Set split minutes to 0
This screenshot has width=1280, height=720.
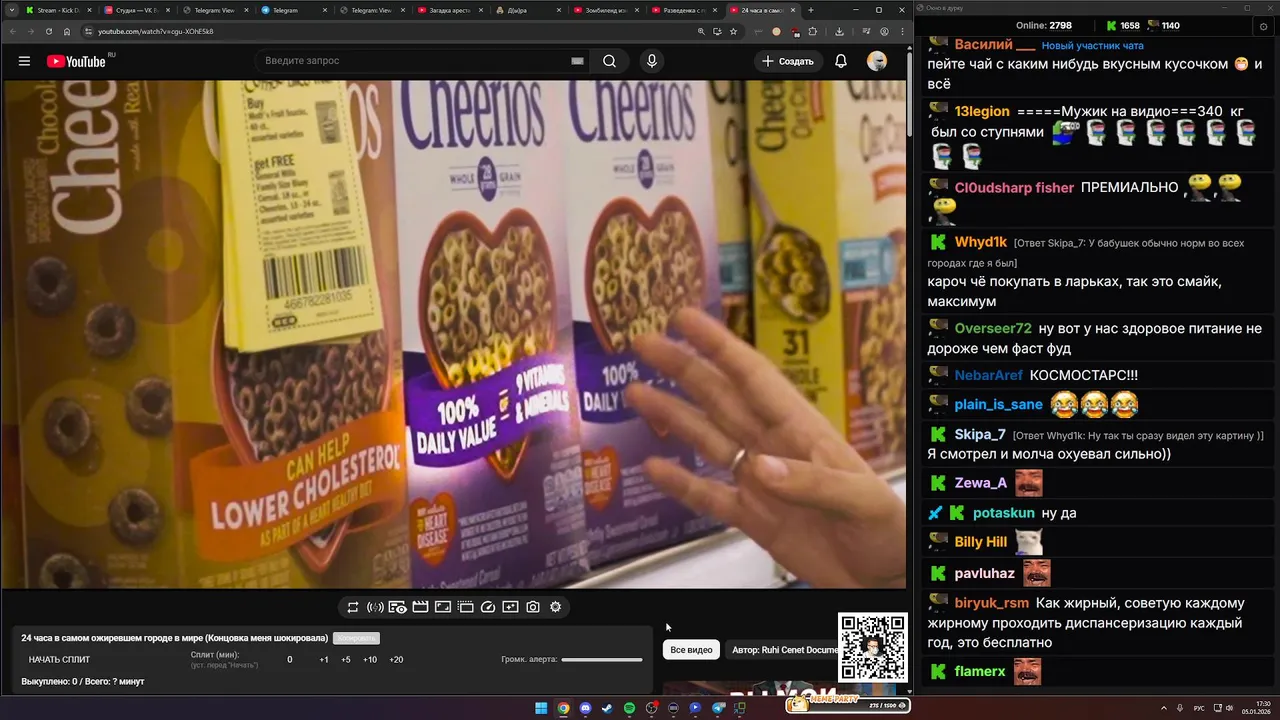tap(290, 660)
